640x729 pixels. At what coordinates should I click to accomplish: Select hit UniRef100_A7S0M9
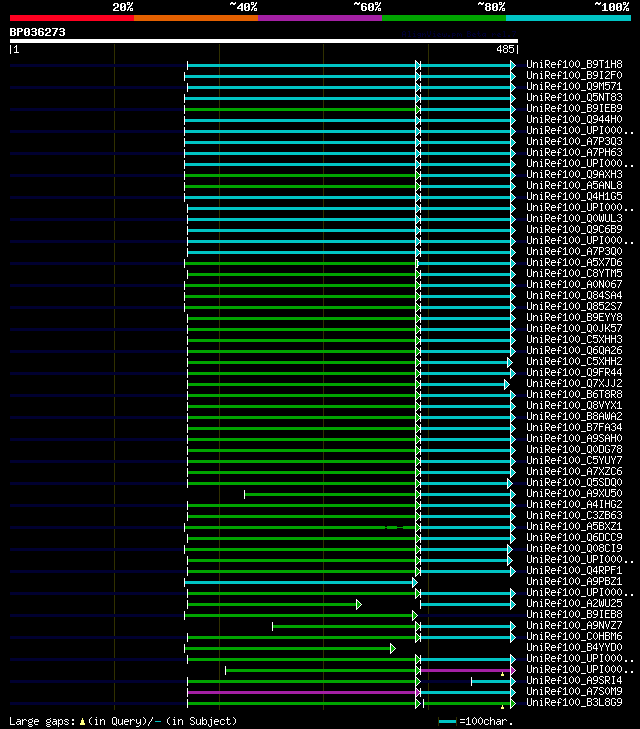(574, 691)
